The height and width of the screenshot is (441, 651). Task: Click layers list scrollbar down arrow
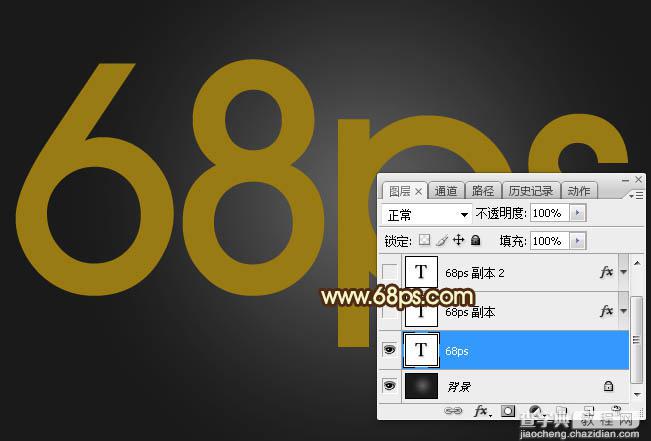coord(637,394)
